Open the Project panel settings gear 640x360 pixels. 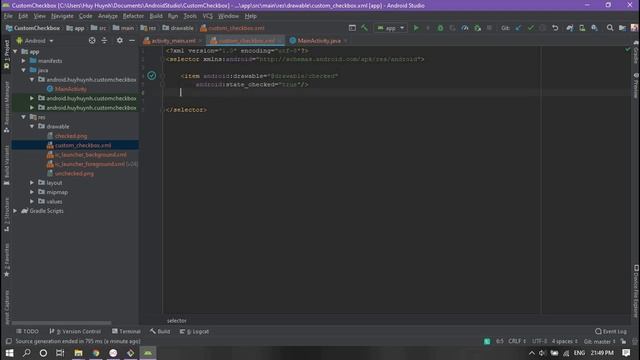pos(120,40)
